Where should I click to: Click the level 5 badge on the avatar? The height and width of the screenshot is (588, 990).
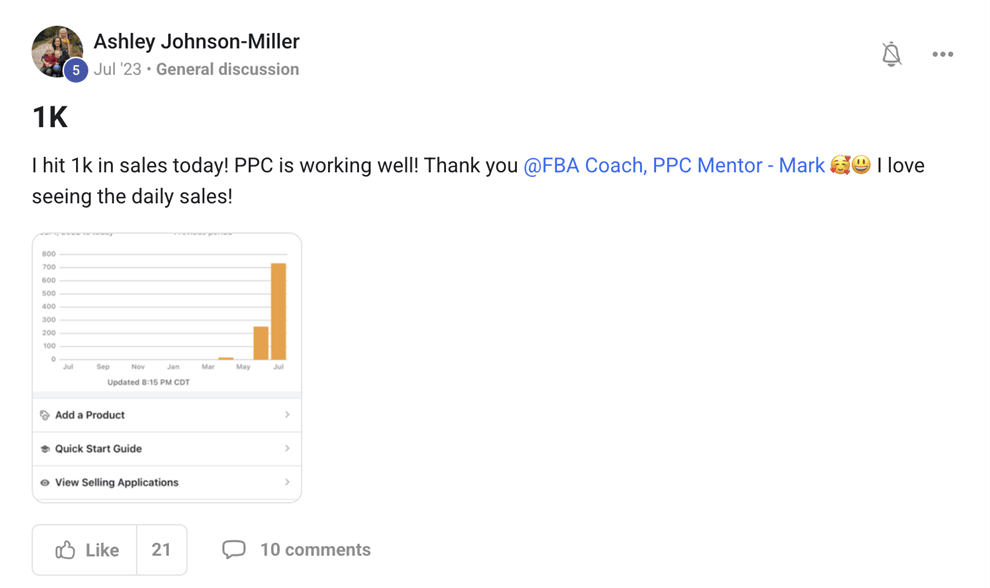(75, 70)
